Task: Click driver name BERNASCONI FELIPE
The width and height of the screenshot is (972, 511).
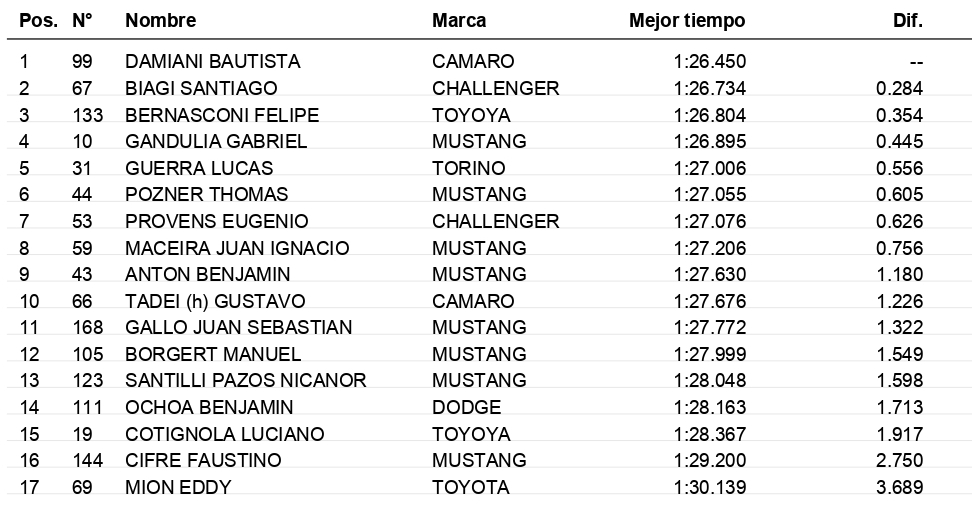Action: point(222,115)
